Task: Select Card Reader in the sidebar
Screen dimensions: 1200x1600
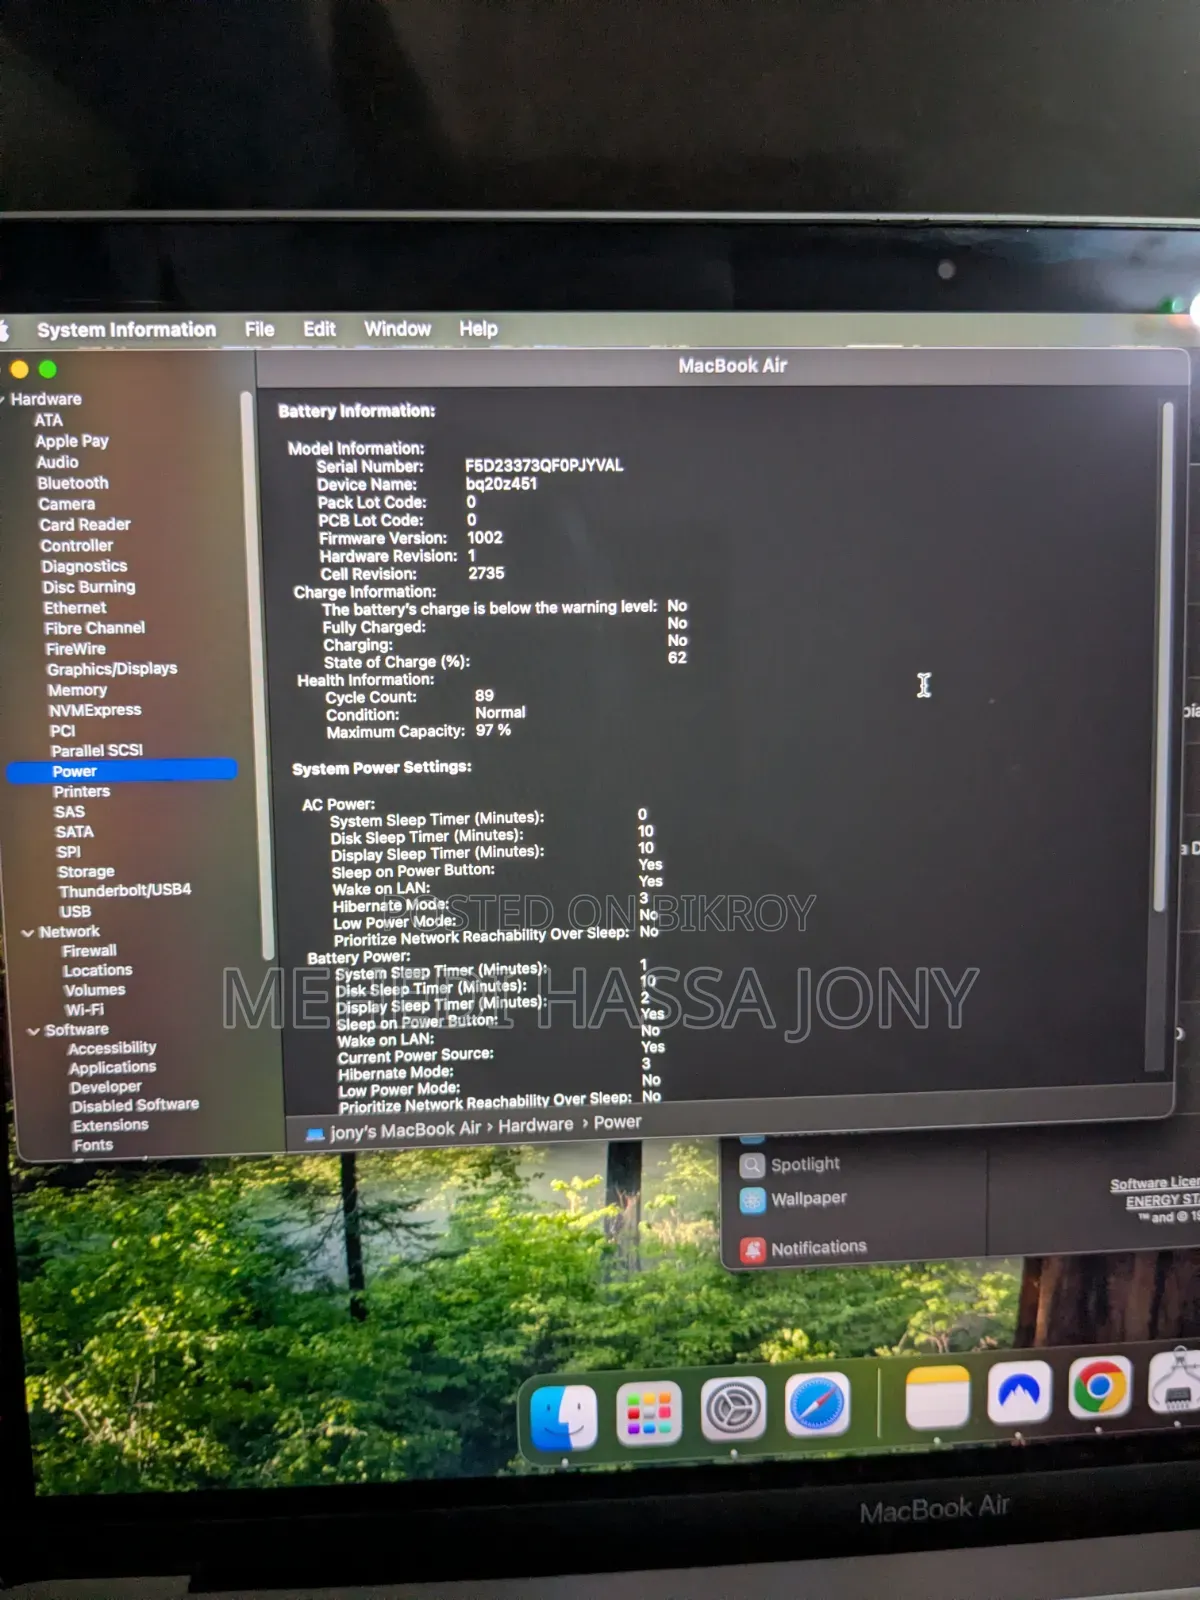Action: pos(85,525)
